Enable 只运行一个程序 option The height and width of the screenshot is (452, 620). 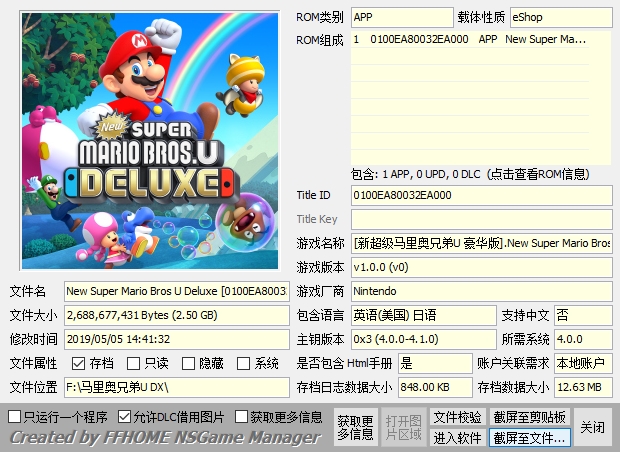[x=14, y=416]
